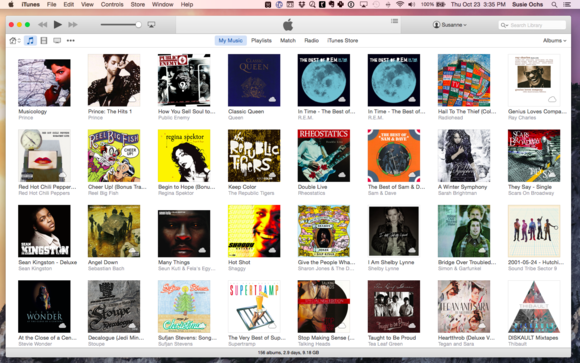Open the Window menu
Viewport: 580px width, 363px height.
[162, 4]
